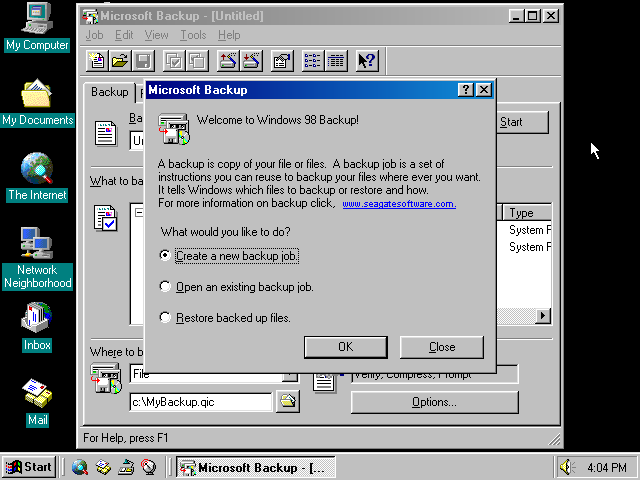Viewport: 640px width, 480px height.
Task: Click the Options... button
Action: pos(434,402)
